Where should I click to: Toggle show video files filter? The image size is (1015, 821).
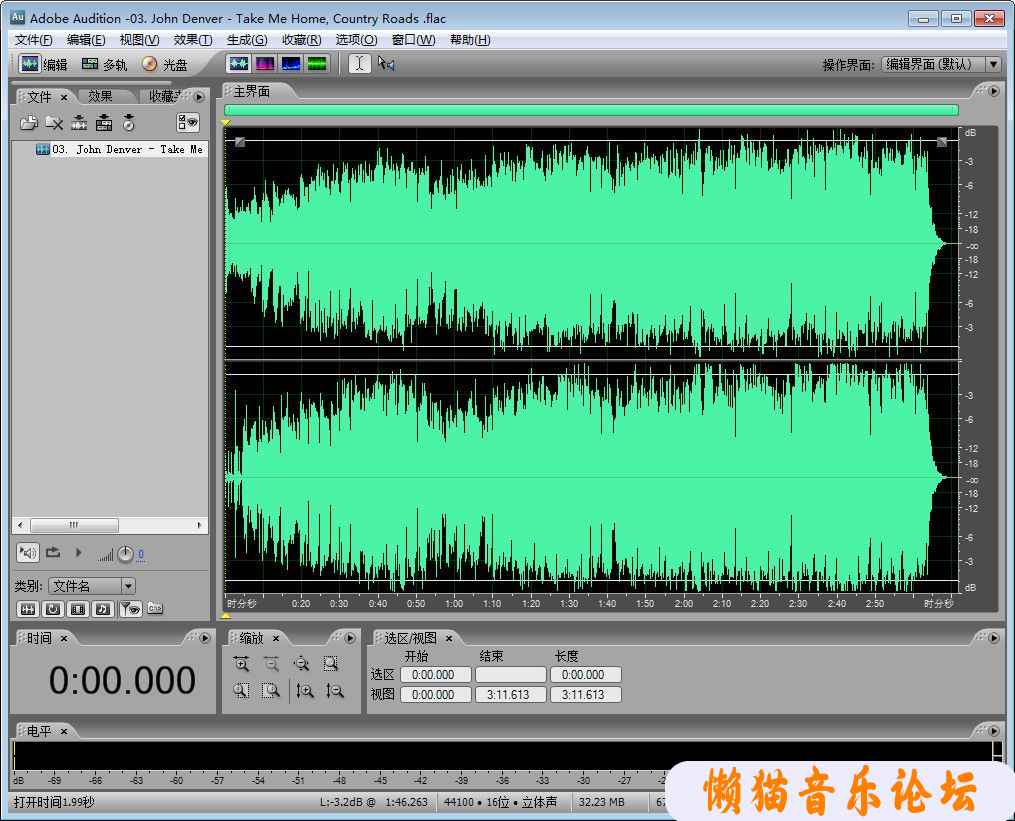point(78,609)
